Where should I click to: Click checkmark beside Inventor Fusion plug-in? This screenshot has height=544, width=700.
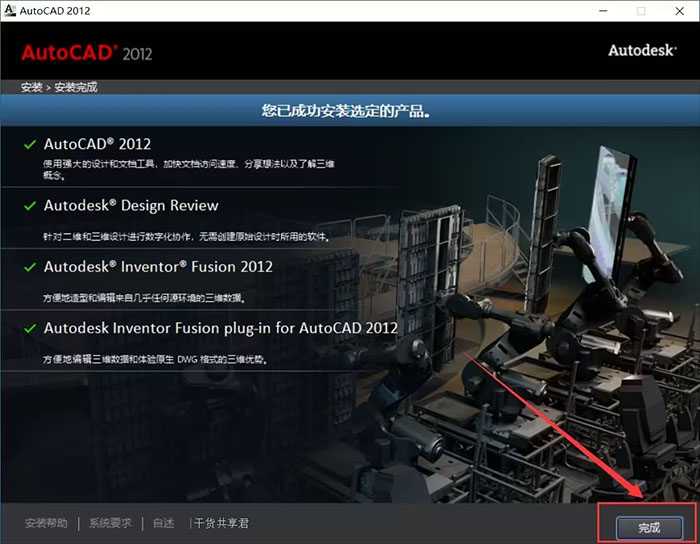(x=30, y=328)
